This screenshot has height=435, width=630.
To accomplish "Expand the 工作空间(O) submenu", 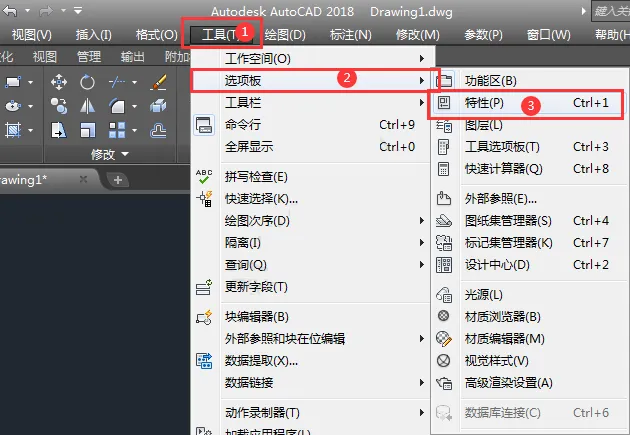I will click(312, 59).
